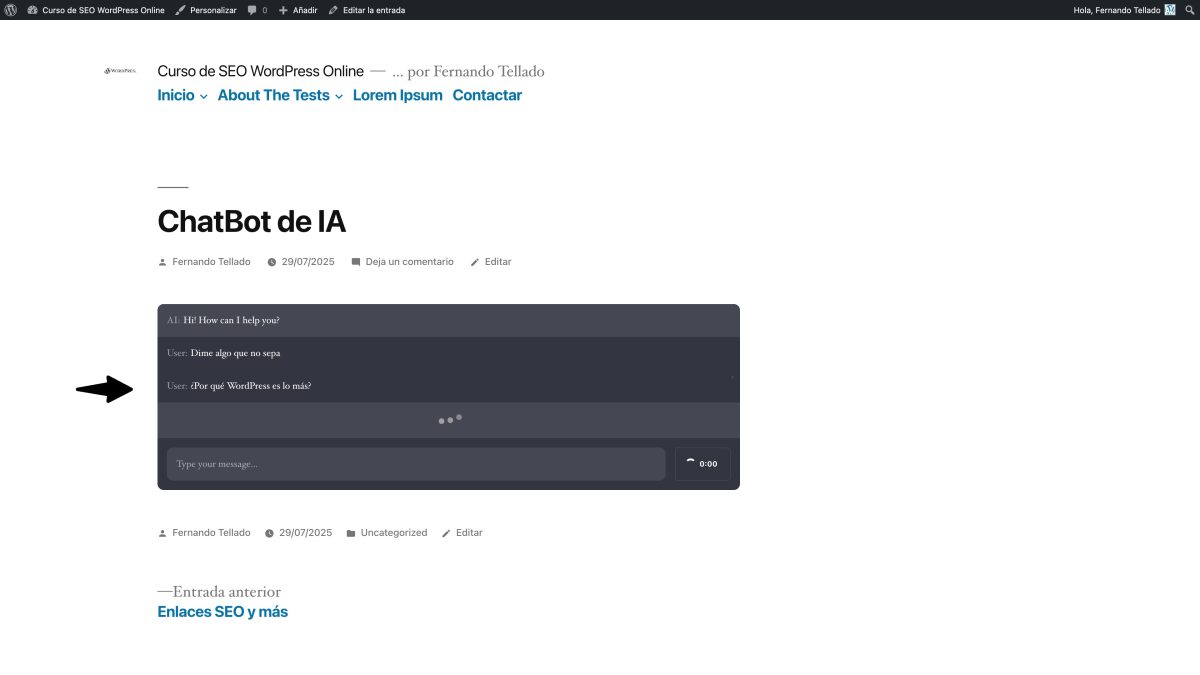Click the WordPress logo in the page header
The width and height of the screenshot is (1200, 675).
pos(118,71)
